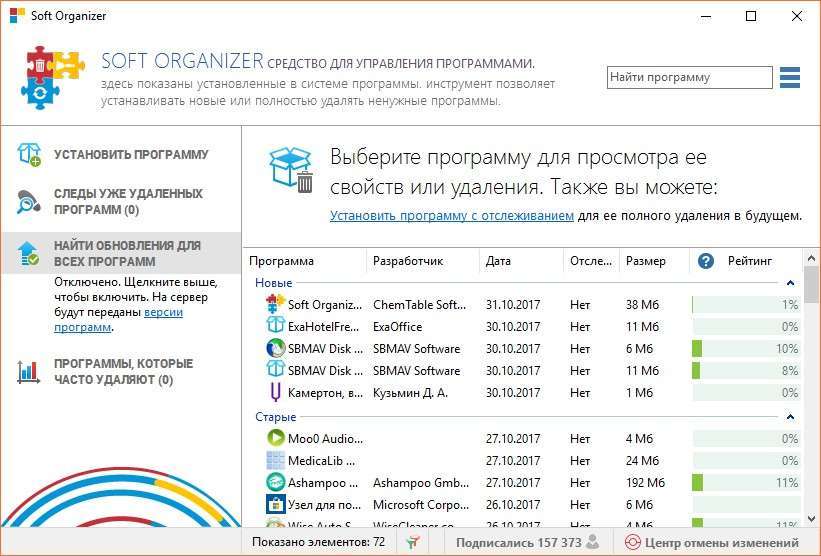Click the Moo0 Audio play icon
The image size is (821, 556).
(x=275, y=438)
